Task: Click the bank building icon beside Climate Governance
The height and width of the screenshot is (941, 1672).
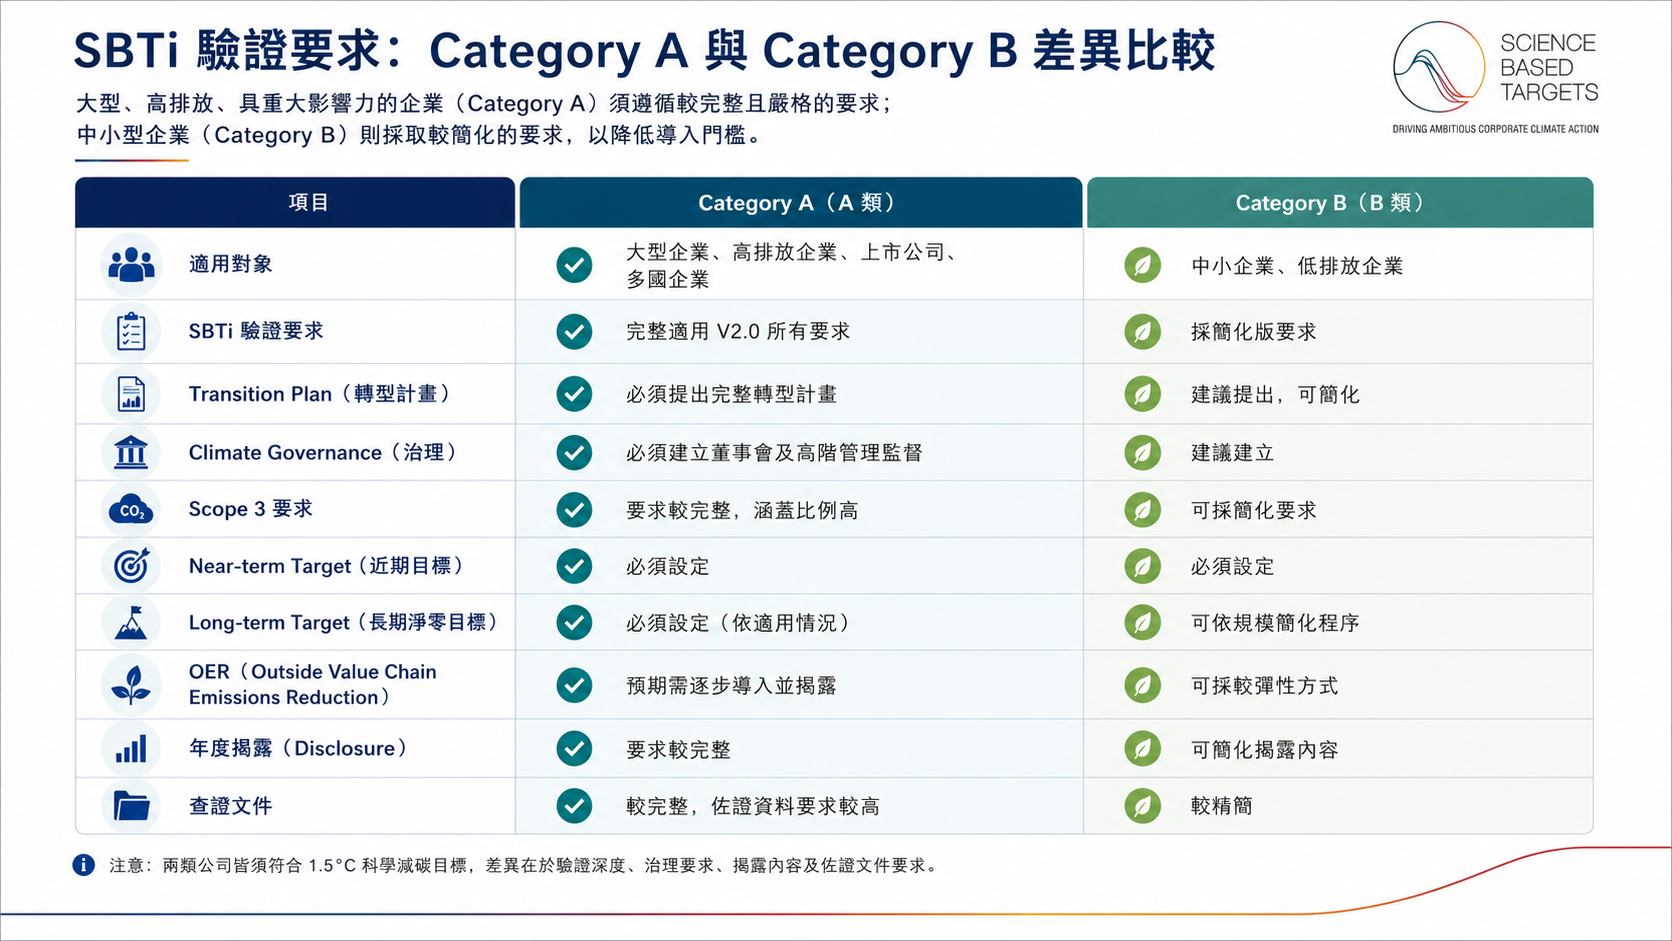Action: (131, 452)
